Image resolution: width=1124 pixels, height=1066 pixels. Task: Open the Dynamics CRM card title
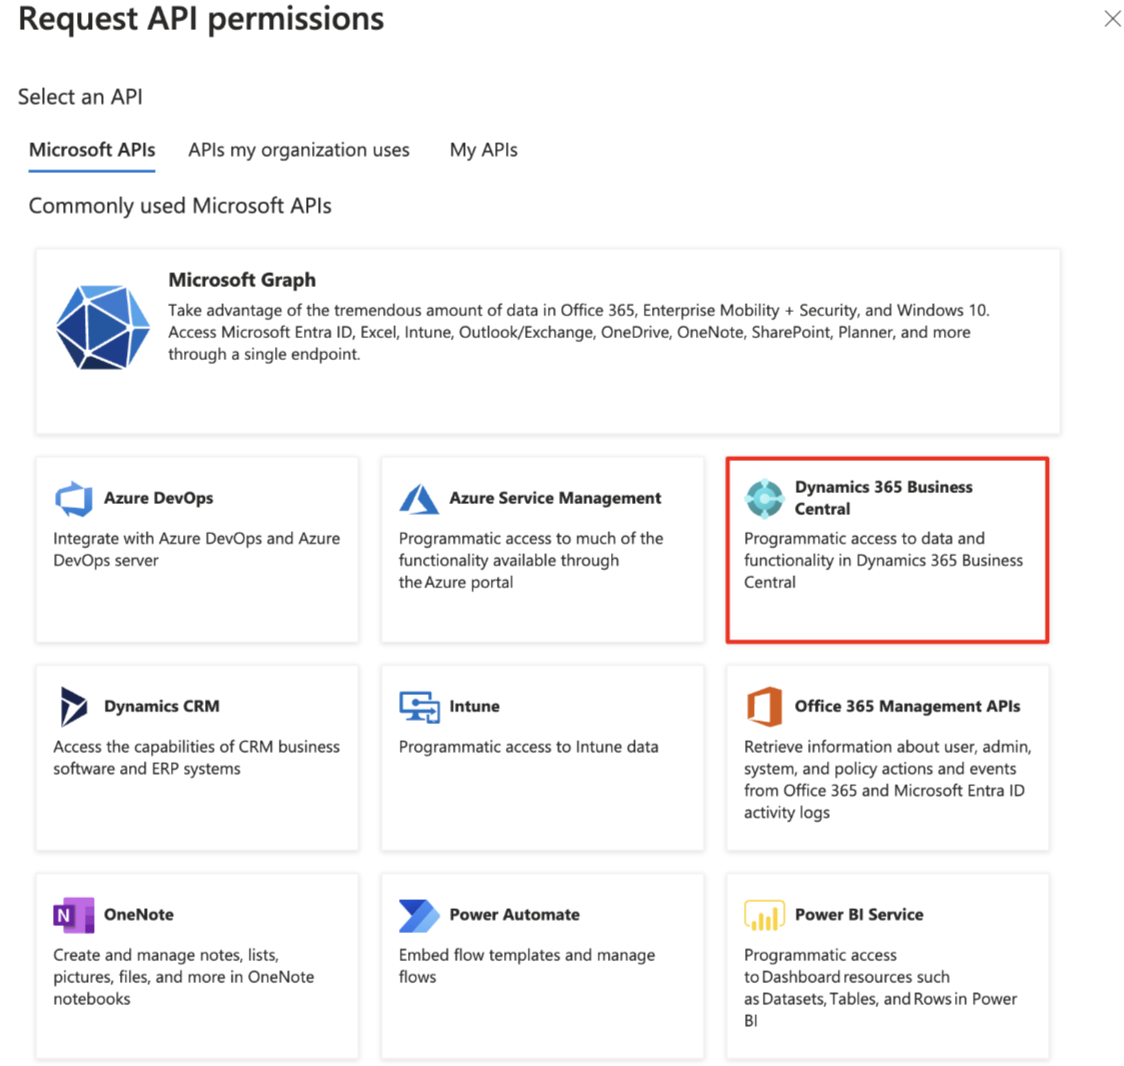tap(162, 706)
